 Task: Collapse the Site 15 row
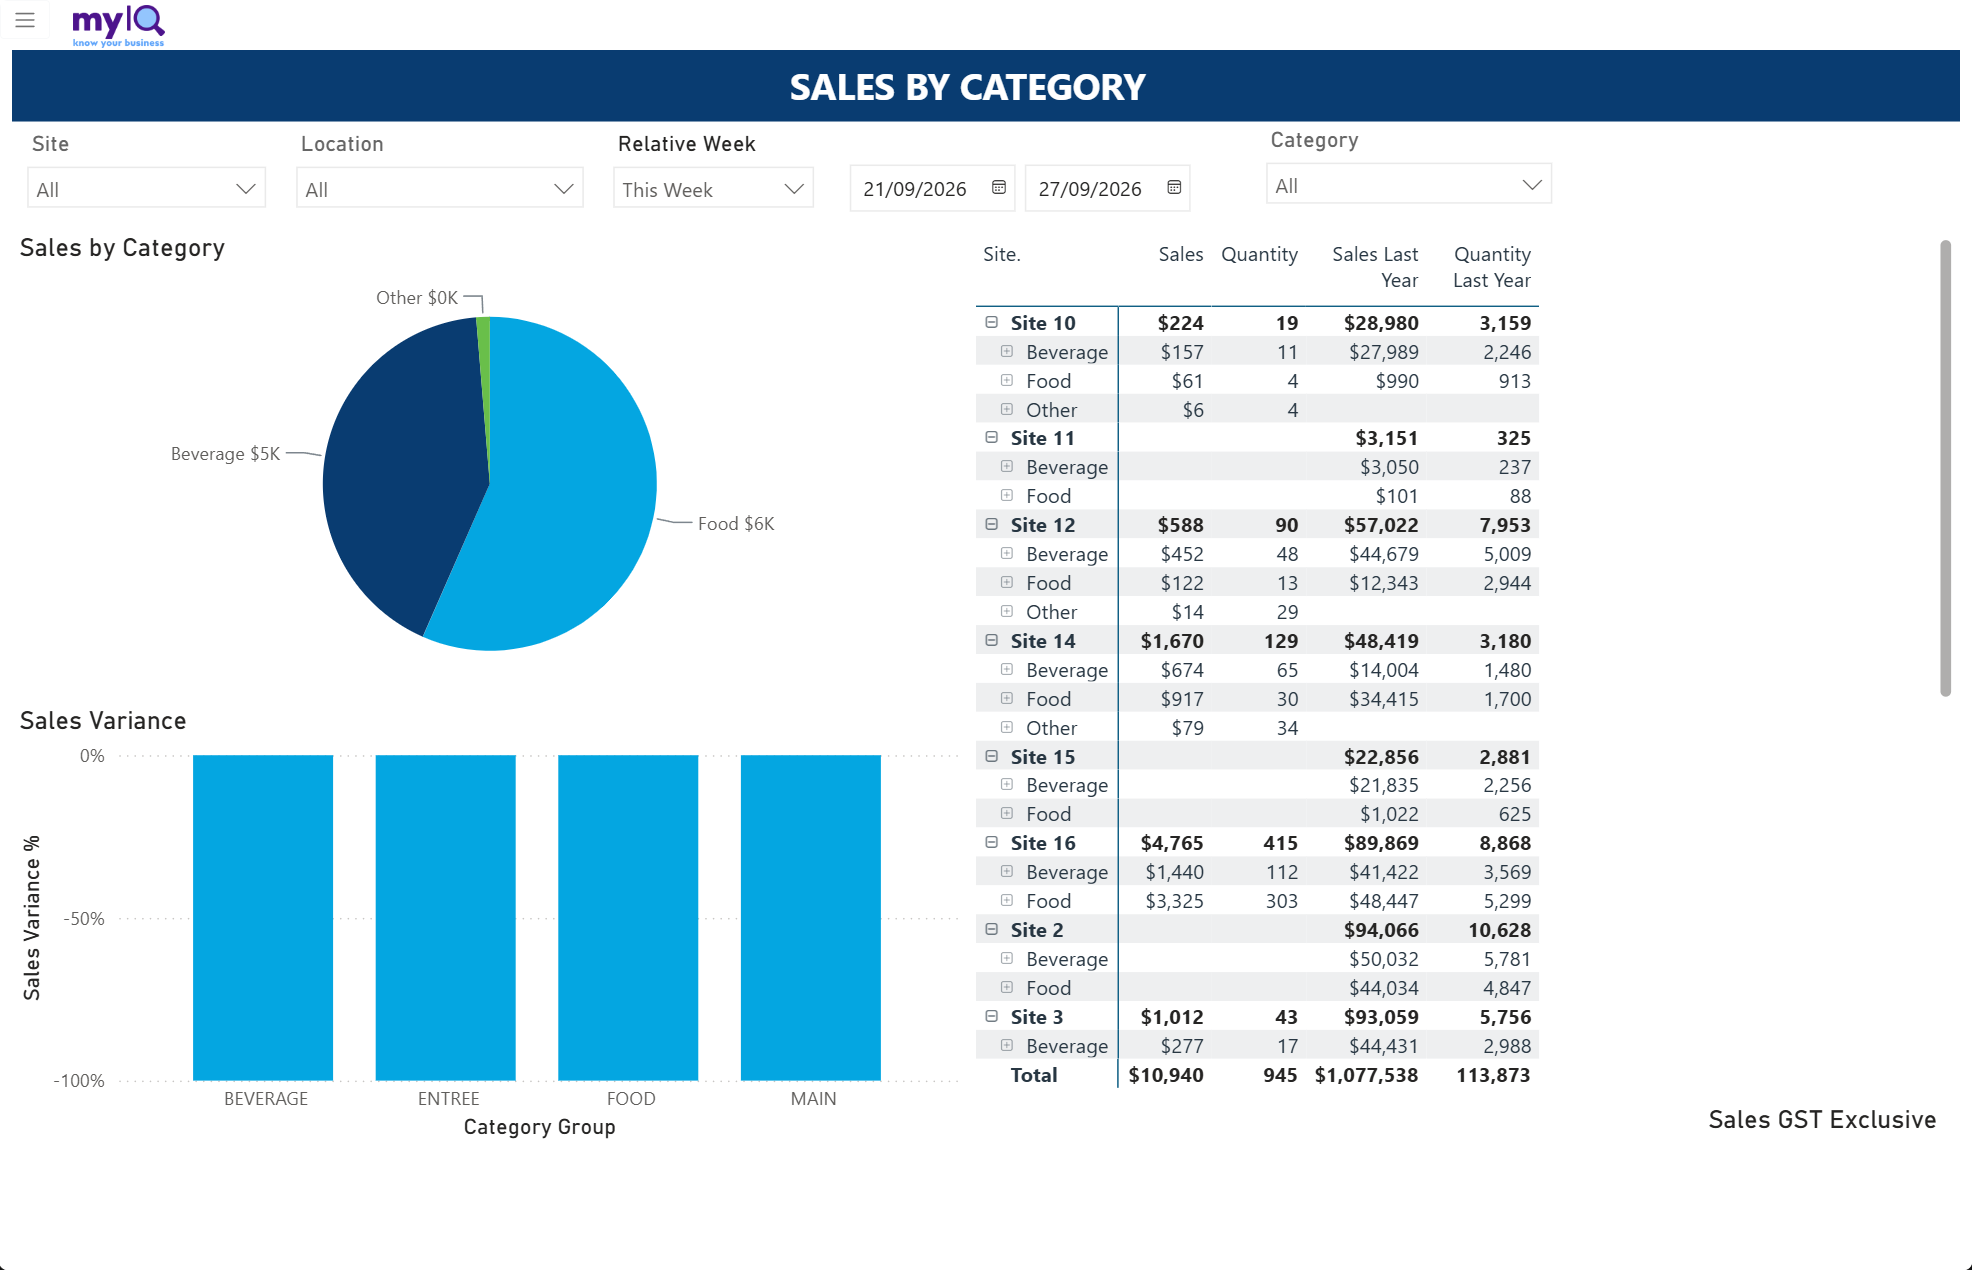point(992,756)
